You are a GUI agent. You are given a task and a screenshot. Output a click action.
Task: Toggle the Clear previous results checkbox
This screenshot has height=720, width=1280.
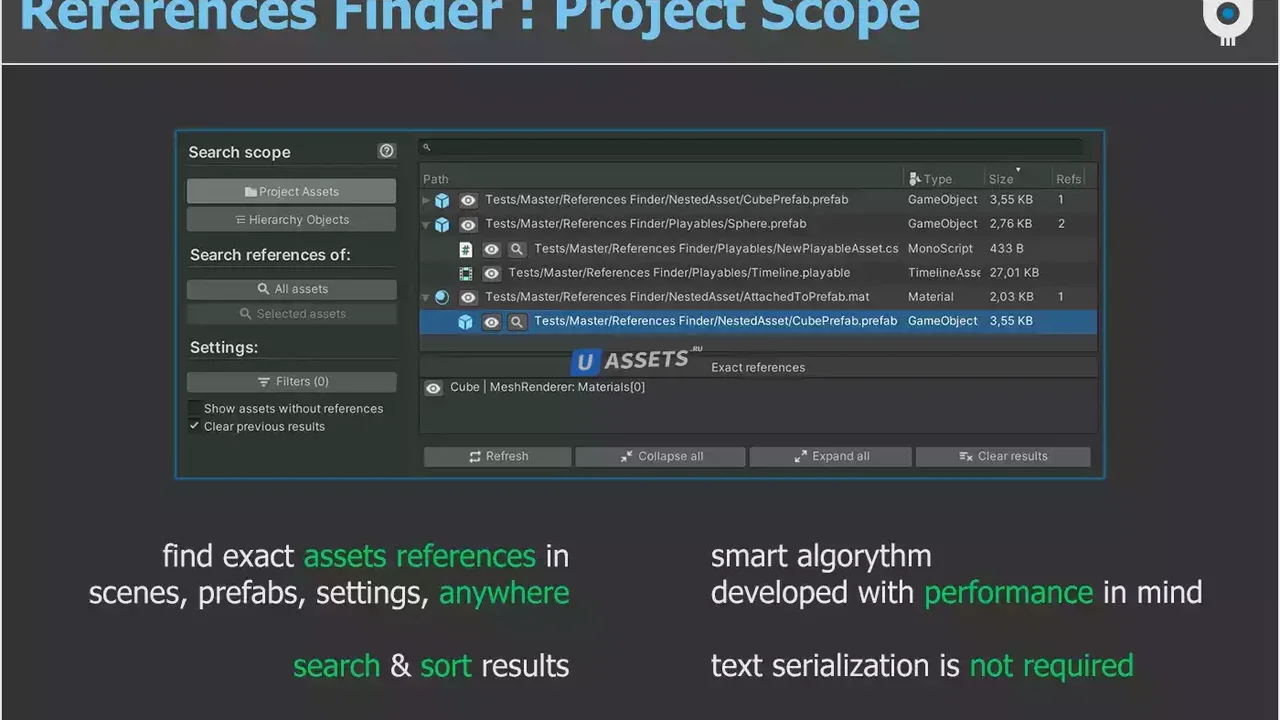(x=194, y=426)
